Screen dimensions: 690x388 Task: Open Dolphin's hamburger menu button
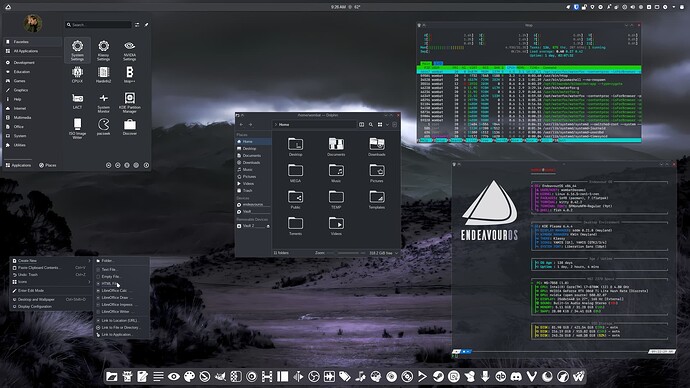coord(394,124)
